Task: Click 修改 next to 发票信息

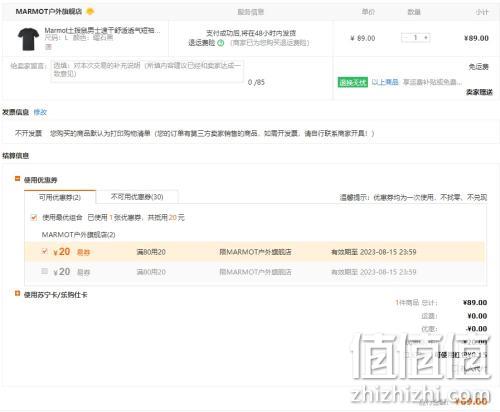Action: pyautogui.click(x=40, y=112)
